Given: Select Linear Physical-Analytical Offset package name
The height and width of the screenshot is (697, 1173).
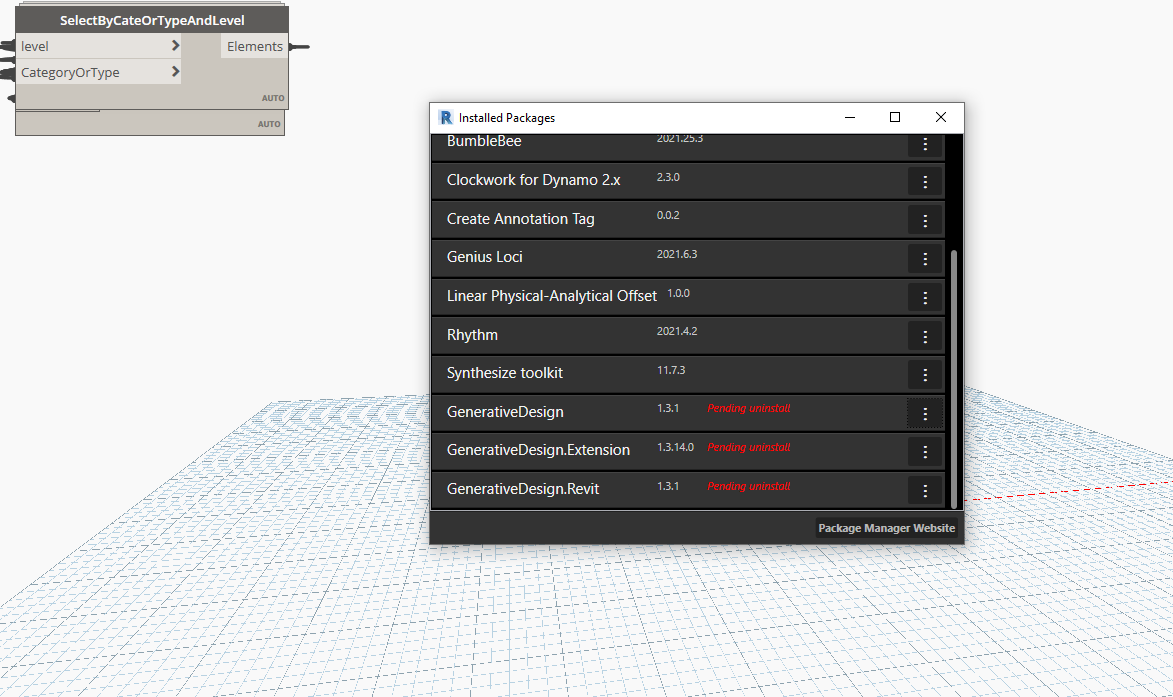Looking at the screenshot, I should click(x=551, y=296).
